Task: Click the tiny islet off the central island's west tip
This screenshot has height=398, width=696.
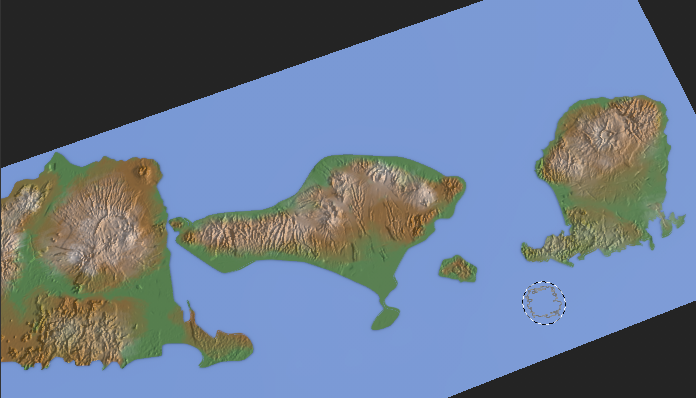Action: [176, 223]
